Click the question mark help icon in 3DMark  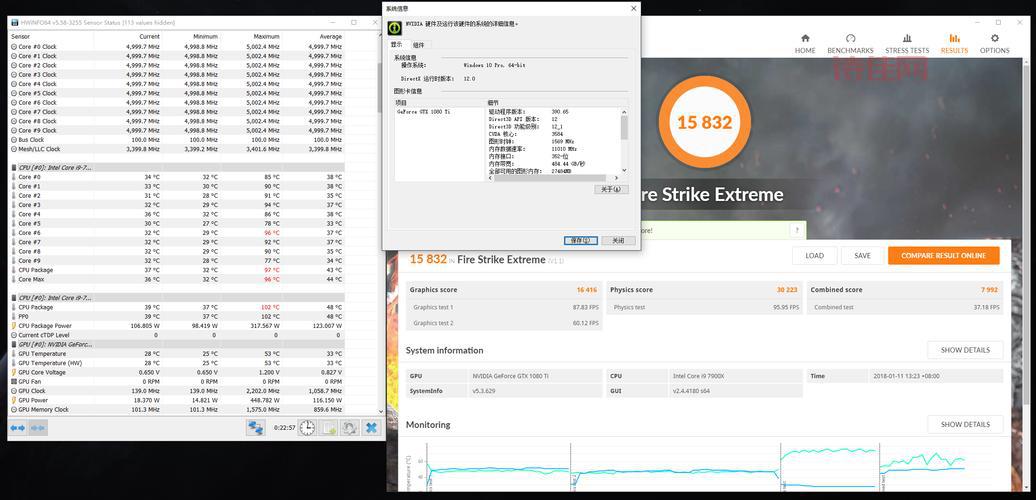[795, 230]
